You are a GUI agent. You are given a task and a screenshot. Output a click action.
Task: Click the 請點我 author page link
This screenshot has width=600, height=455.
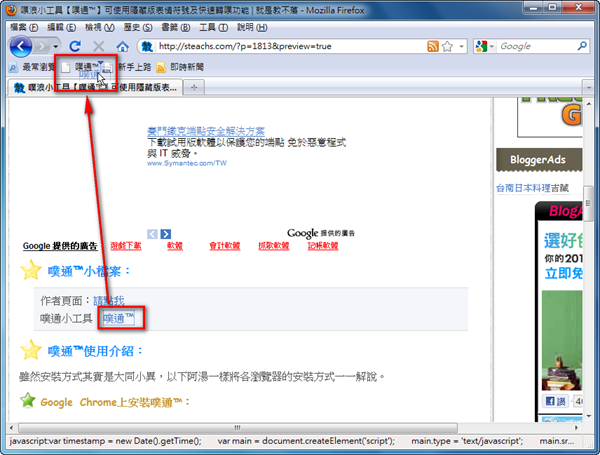coord(109,301)
